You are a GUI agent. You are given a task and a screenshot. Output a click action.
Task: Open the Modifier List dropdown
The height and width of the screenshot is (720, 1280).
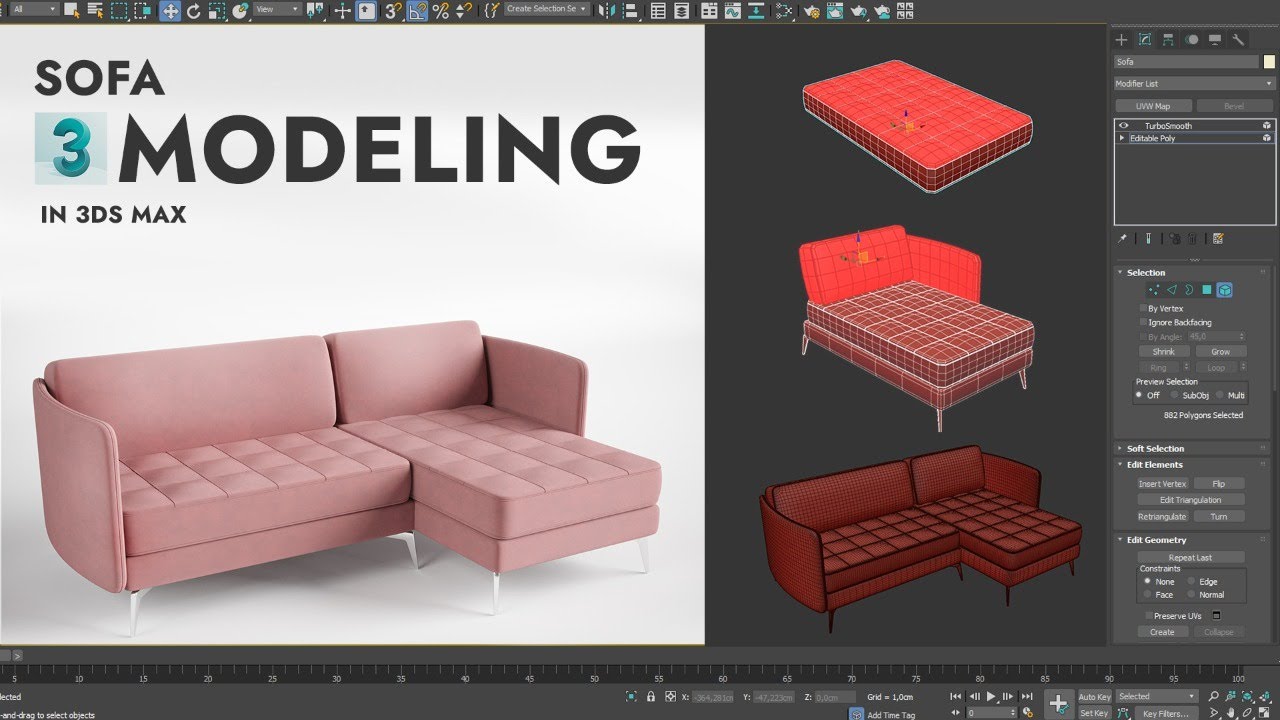[1195, 84]
